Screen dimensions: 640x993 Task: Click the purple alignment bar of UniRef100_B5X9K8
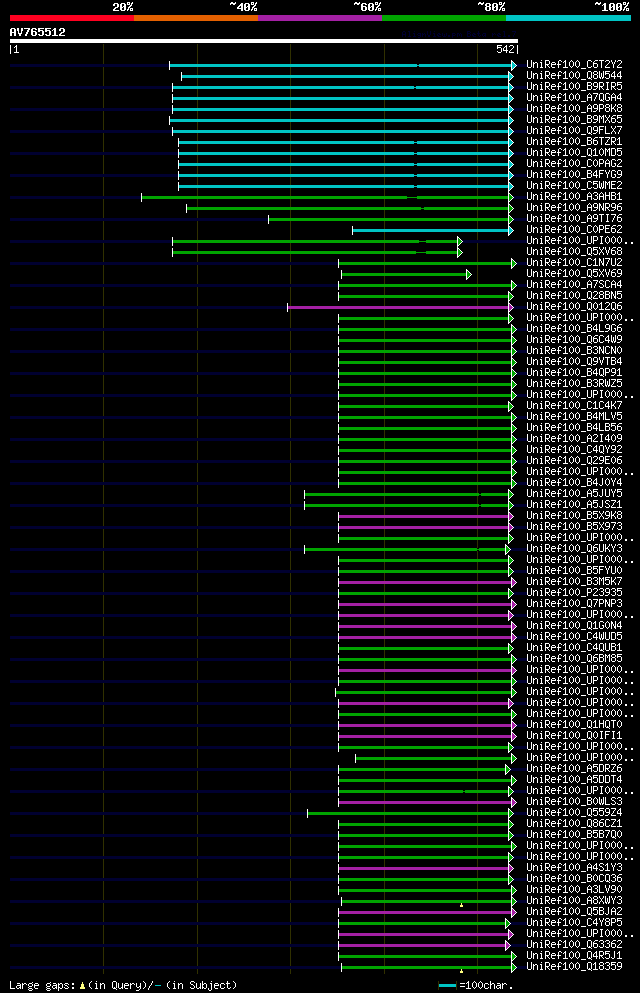(x=426, y=516)
